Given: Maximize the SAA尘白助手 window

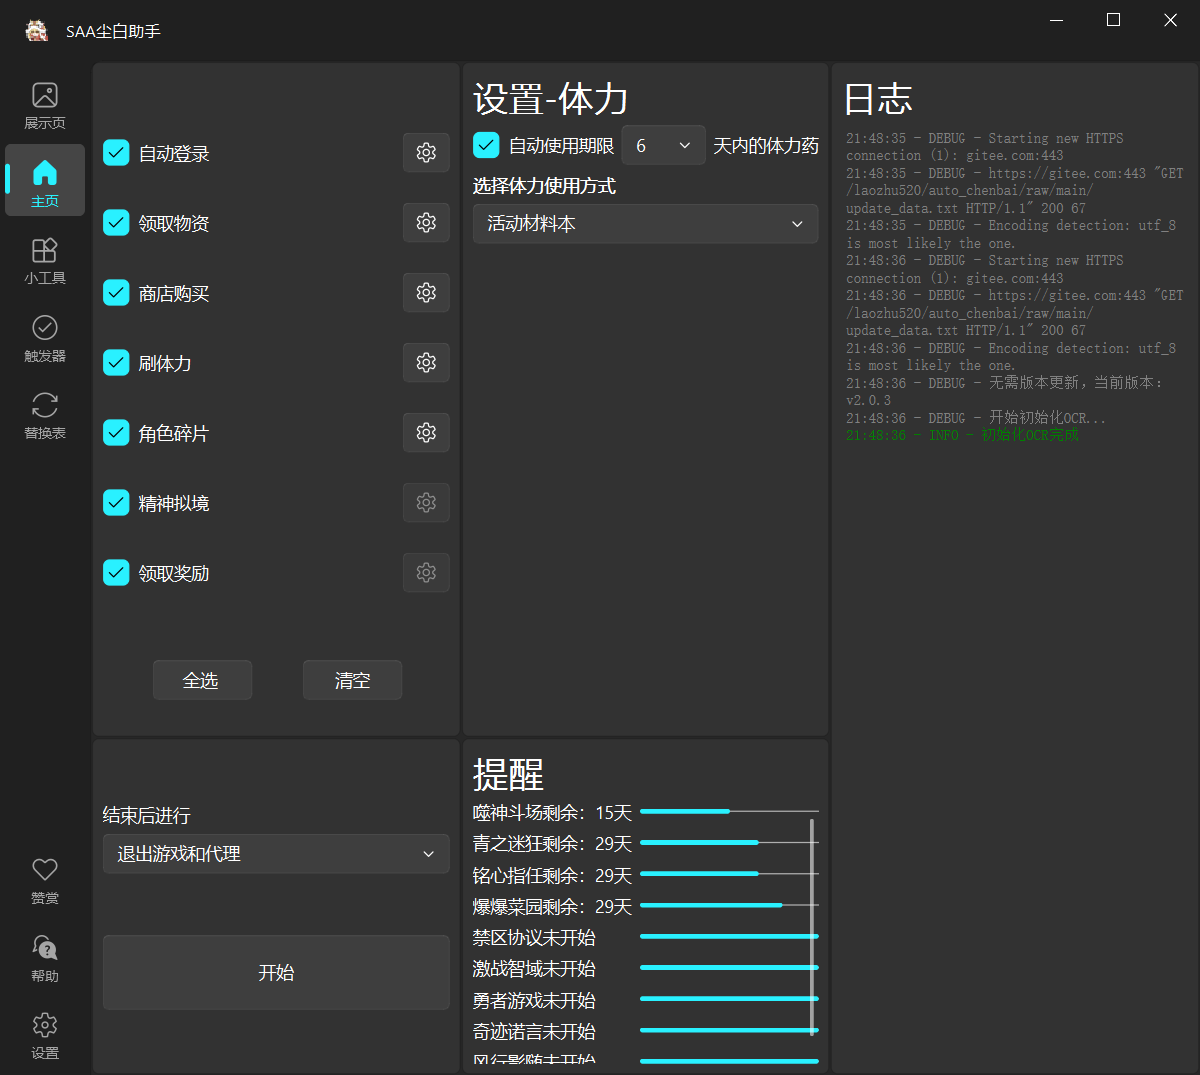Looking at the screenshot, I should pos(1113,20).
